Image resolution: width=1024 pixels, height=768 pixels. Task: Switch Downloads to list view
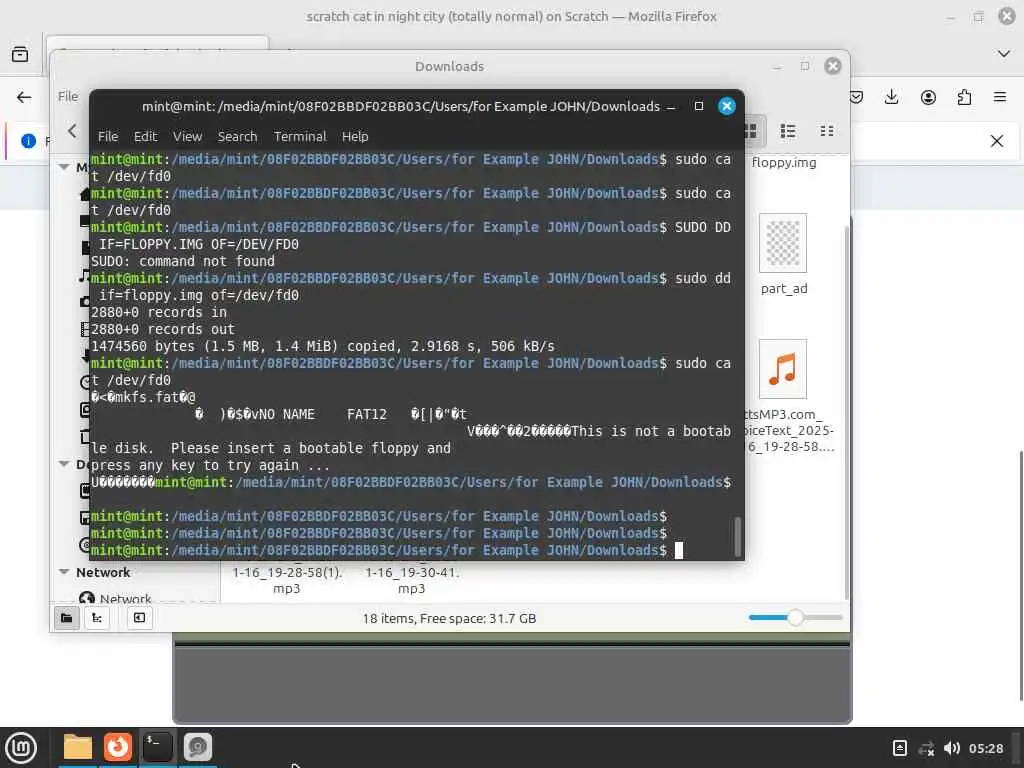pos(788,131)
